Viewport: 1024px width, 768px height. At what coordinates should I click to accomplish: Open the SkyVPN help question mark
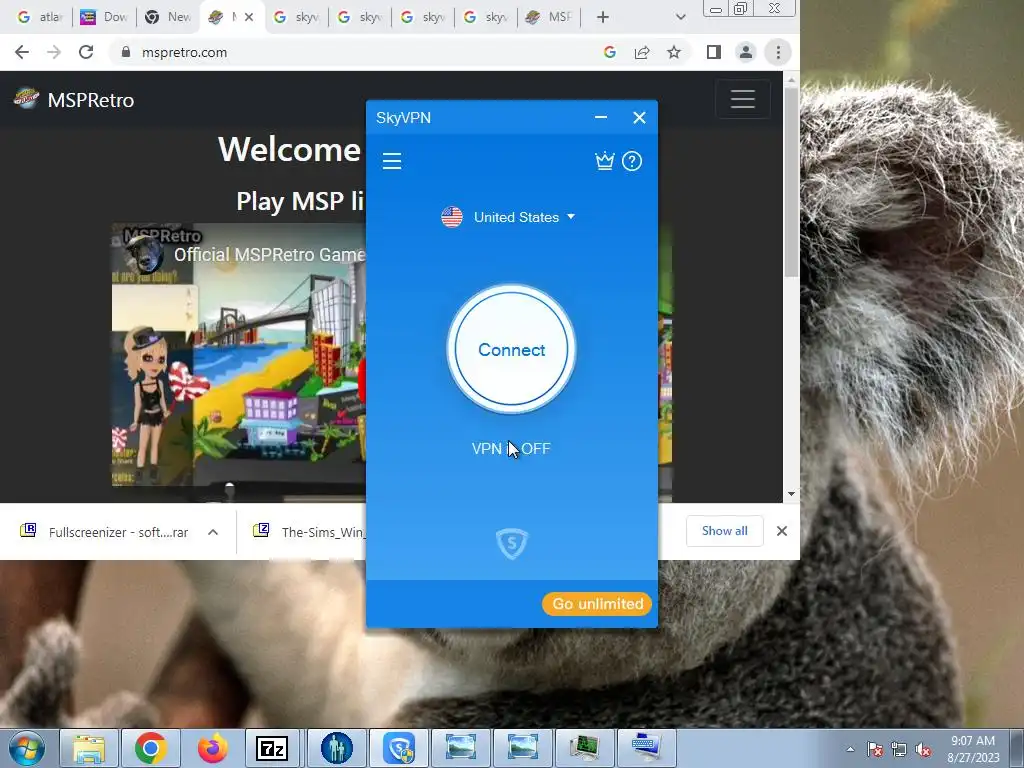pyautogui.click(x=632, y=161)
